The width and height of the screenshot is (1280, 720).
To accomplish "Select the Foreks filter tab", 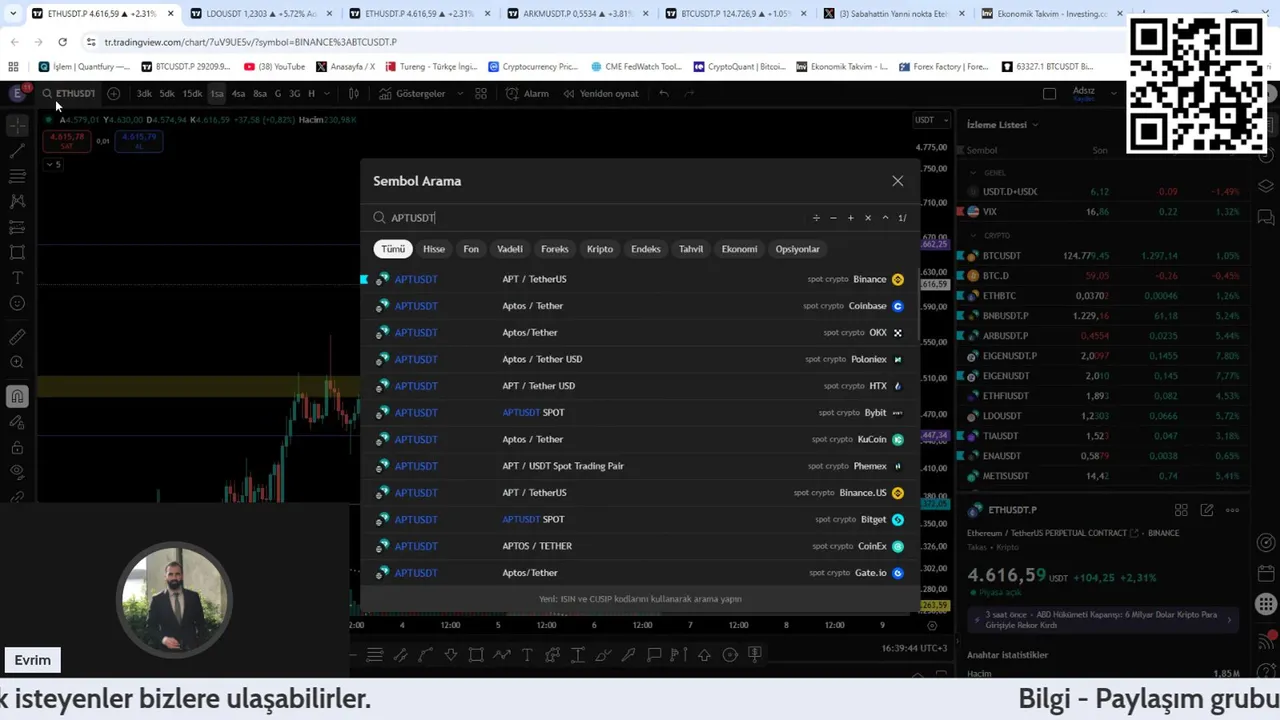I will (x=554, y=249).
